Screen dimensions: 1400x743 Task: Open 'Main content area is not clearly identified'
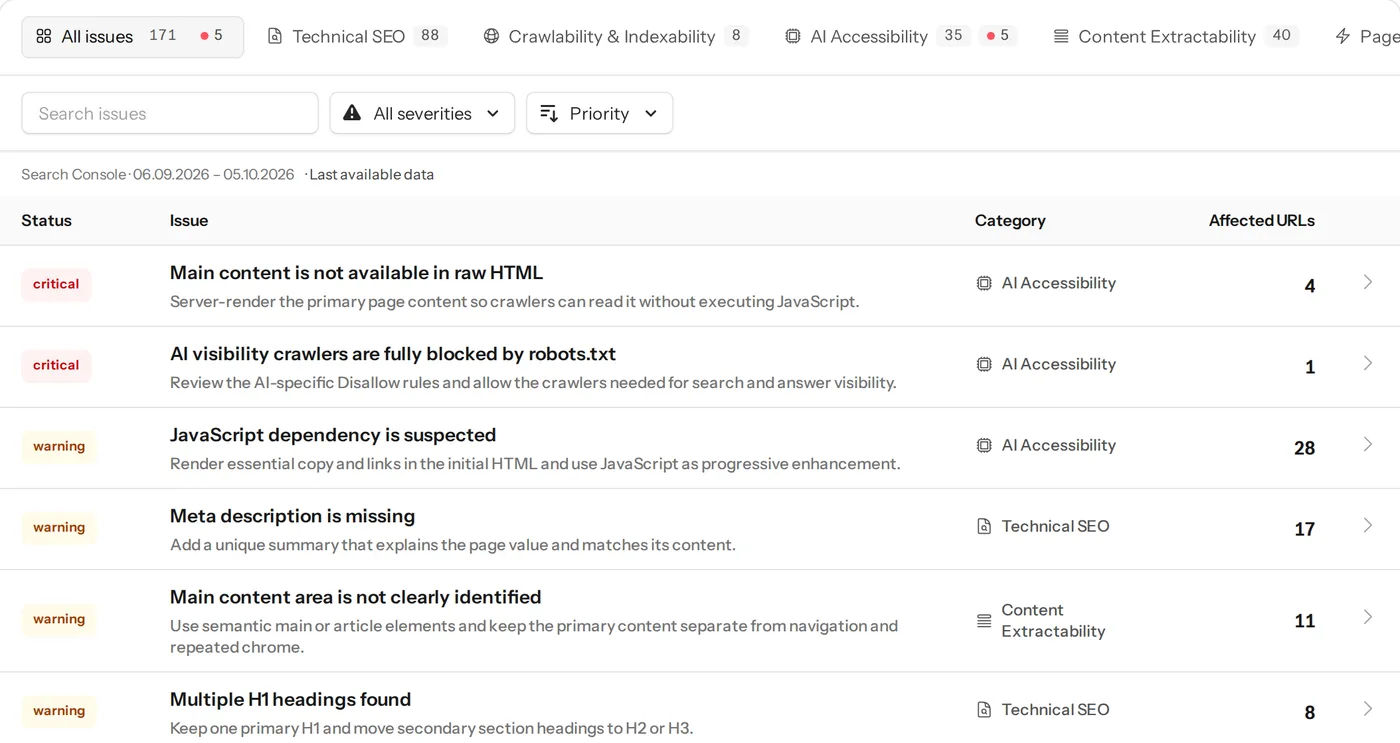355,597
